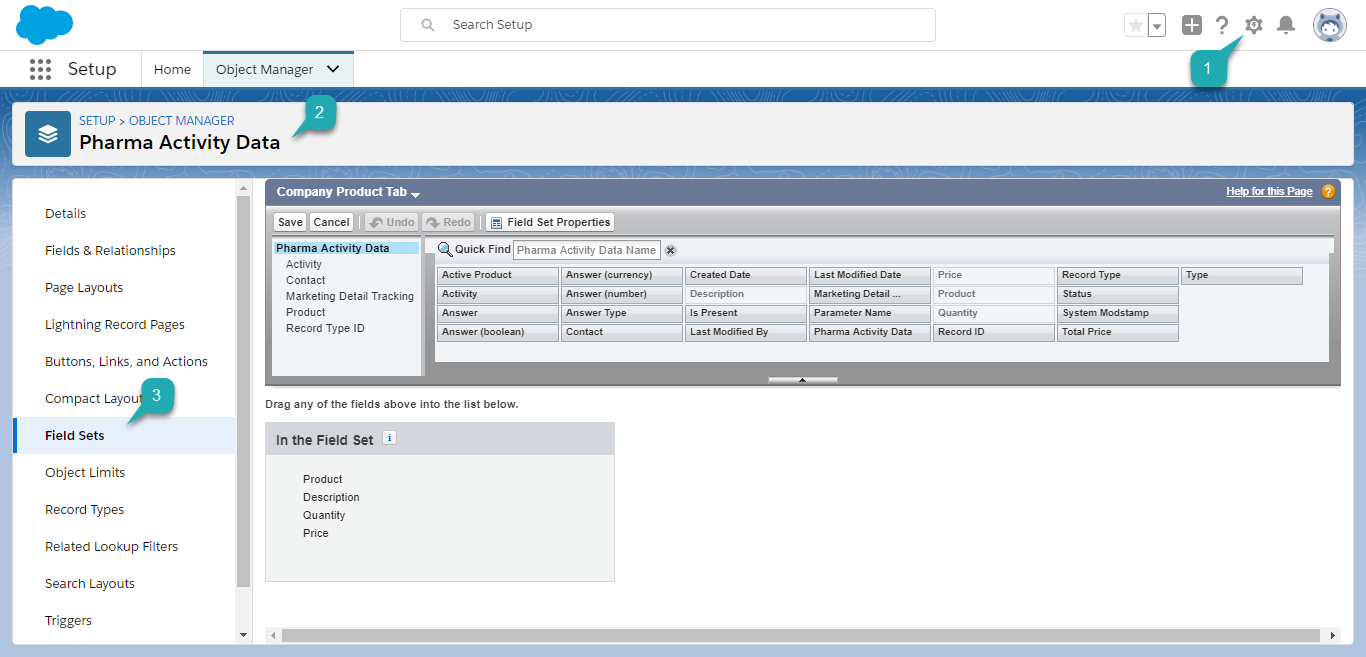Click the user avatar profile icon
This screenshot has height=657, width=1366.
coord(1329,25)
